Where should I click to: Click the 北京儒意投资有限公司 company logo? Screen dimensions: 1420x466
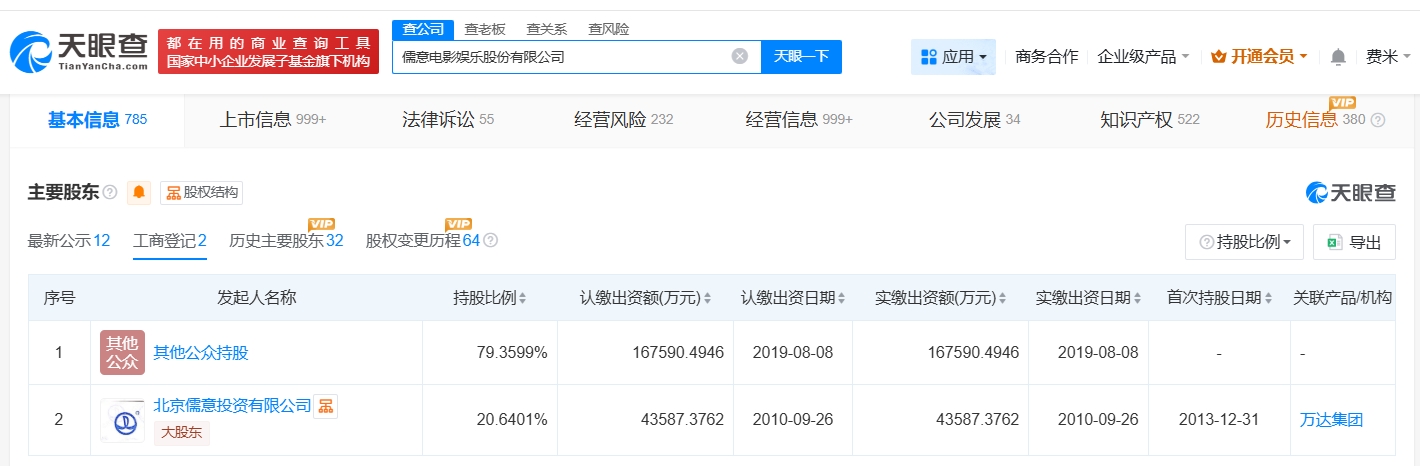(x=122, y=420)
